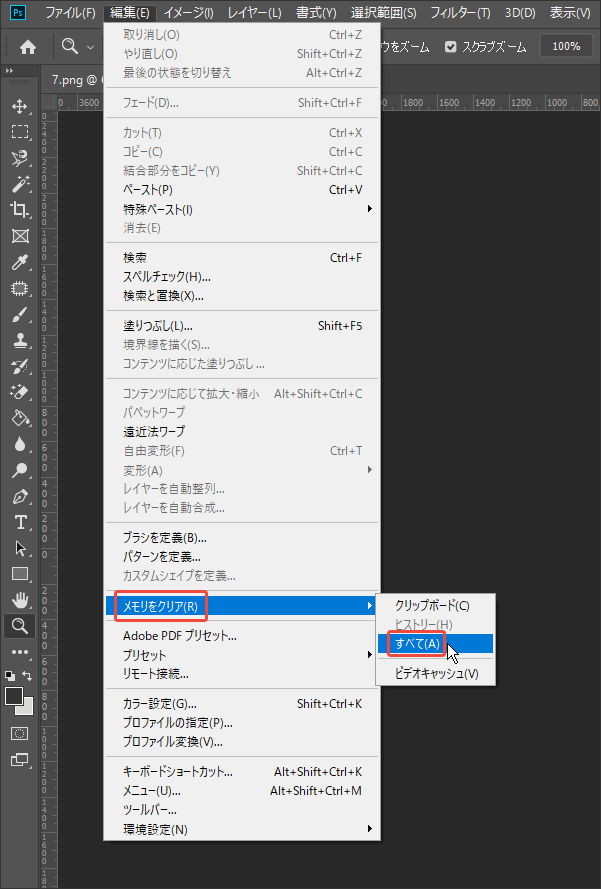Screen dimensions: 601x889
Task: Open the Edit Toolbar three-dots button
Action: (x=20, y=652)
